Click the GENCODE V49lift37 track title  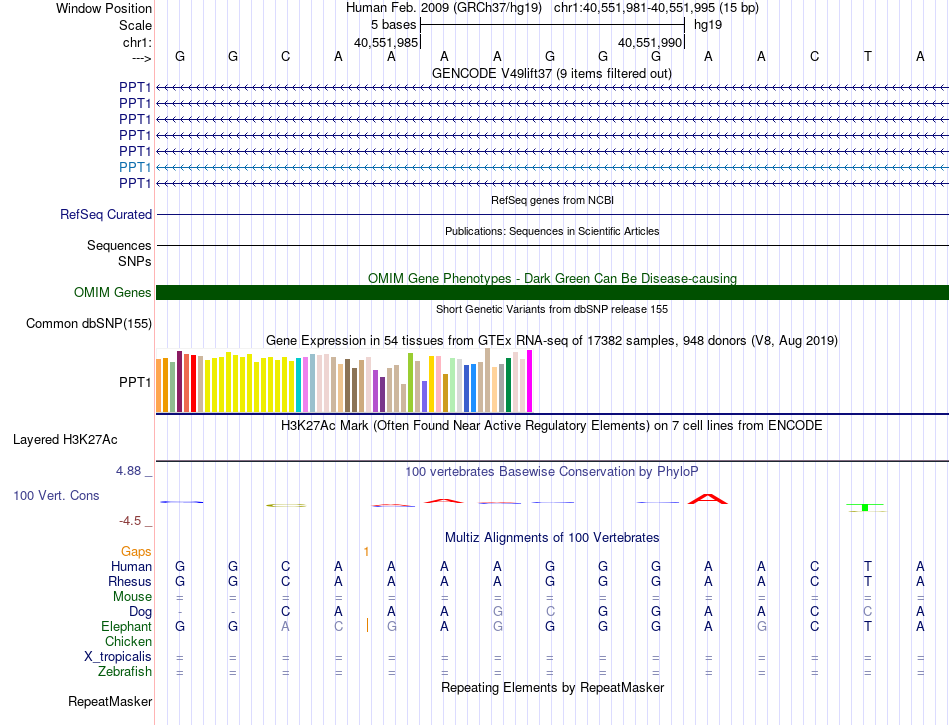click(551, 73)
